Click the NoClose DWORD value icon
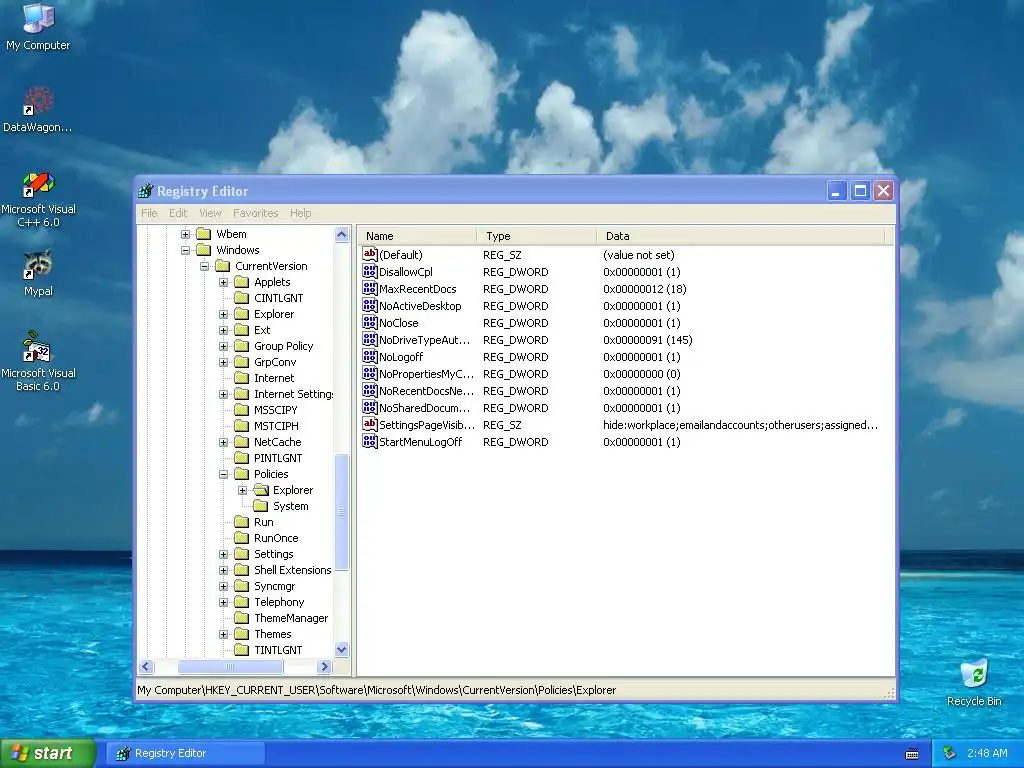Image resolution: width=1024 pixels, height=768 pixels. 370,323
